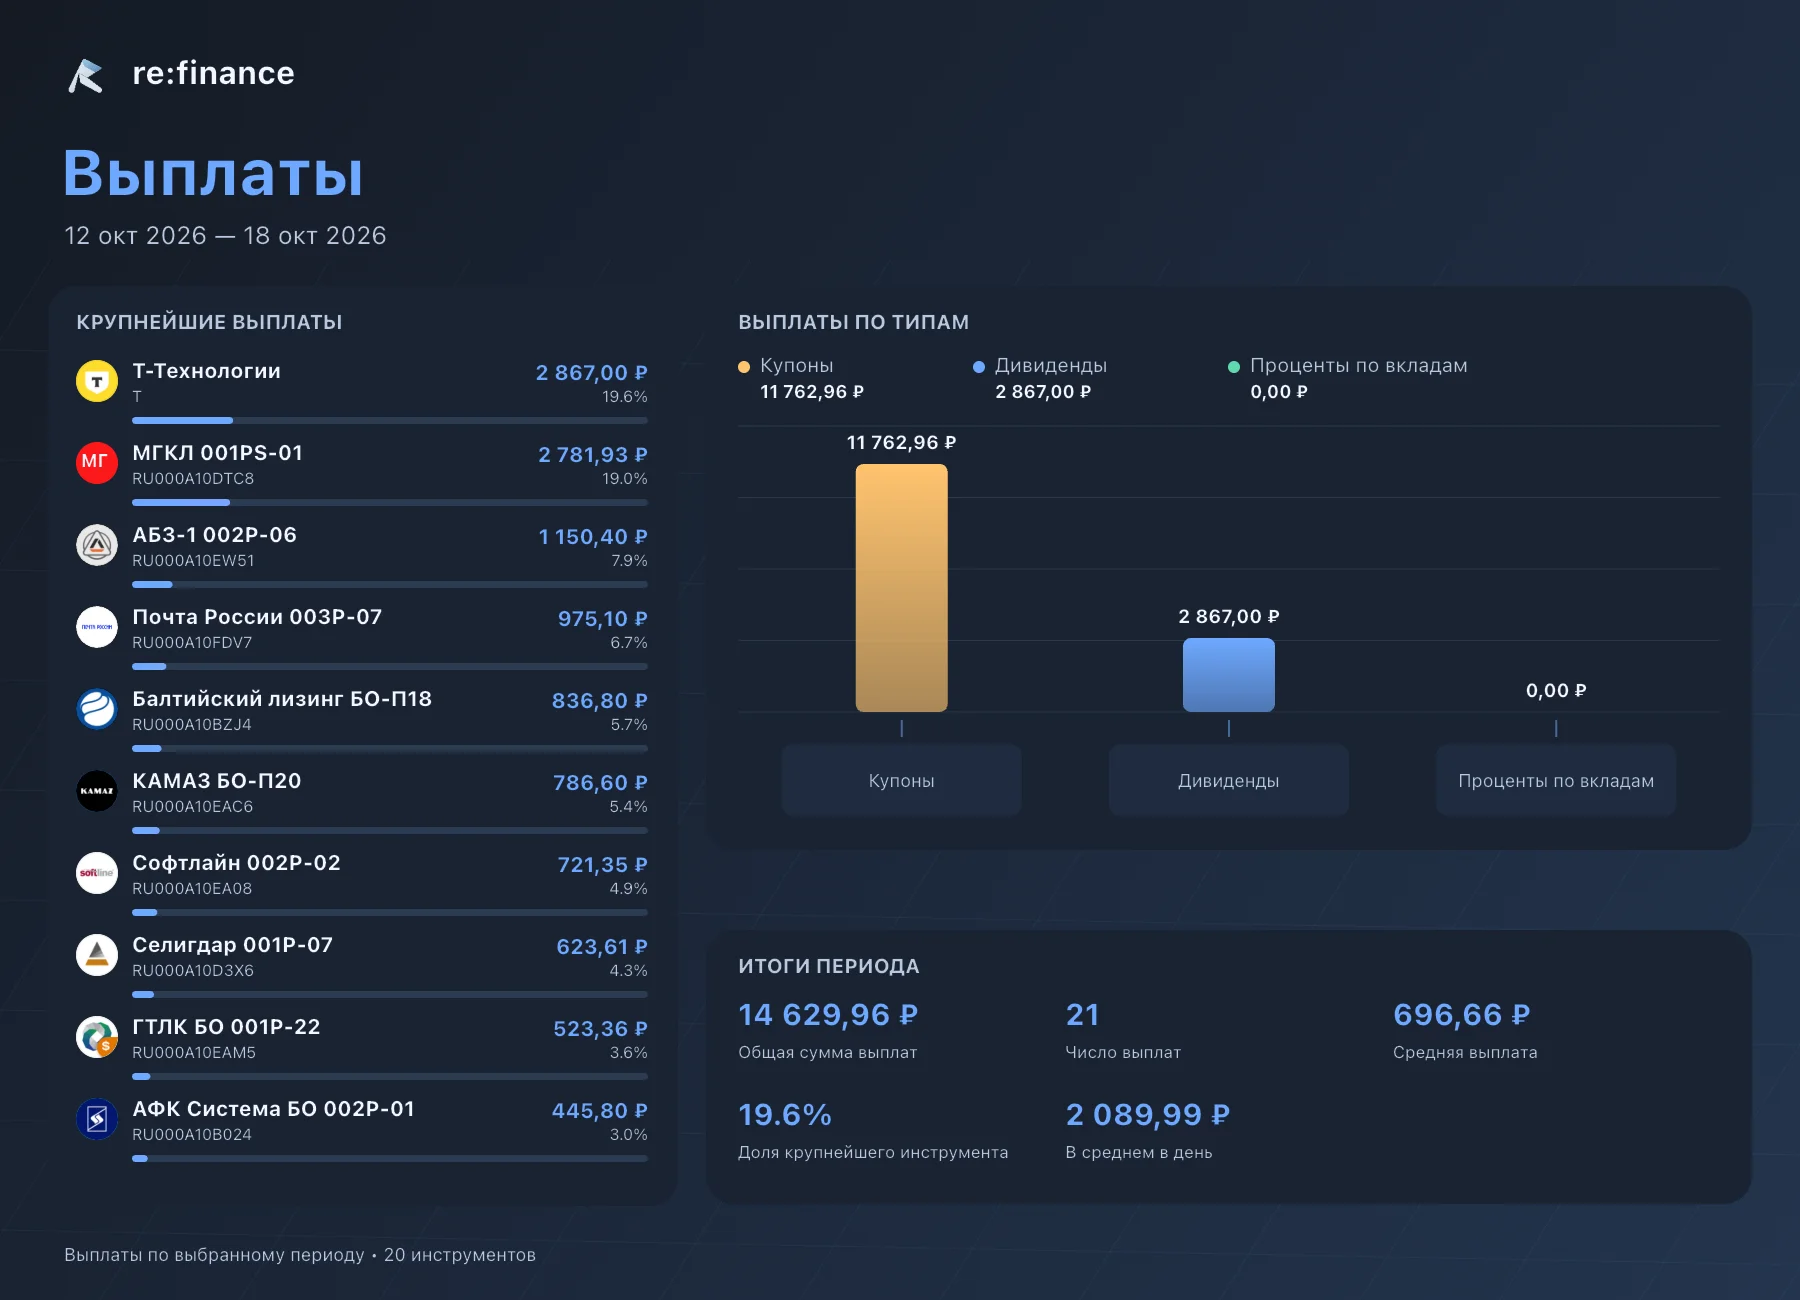1800x1300 pixels.
Task: Click ISIN code RU000A10FDV7
Action: [192, 643]
